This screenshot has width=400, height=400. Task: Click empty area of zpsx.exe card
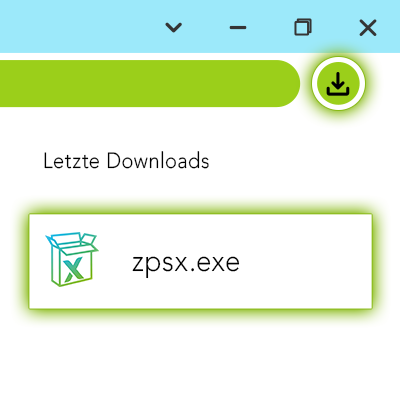(x=305, y=262)
